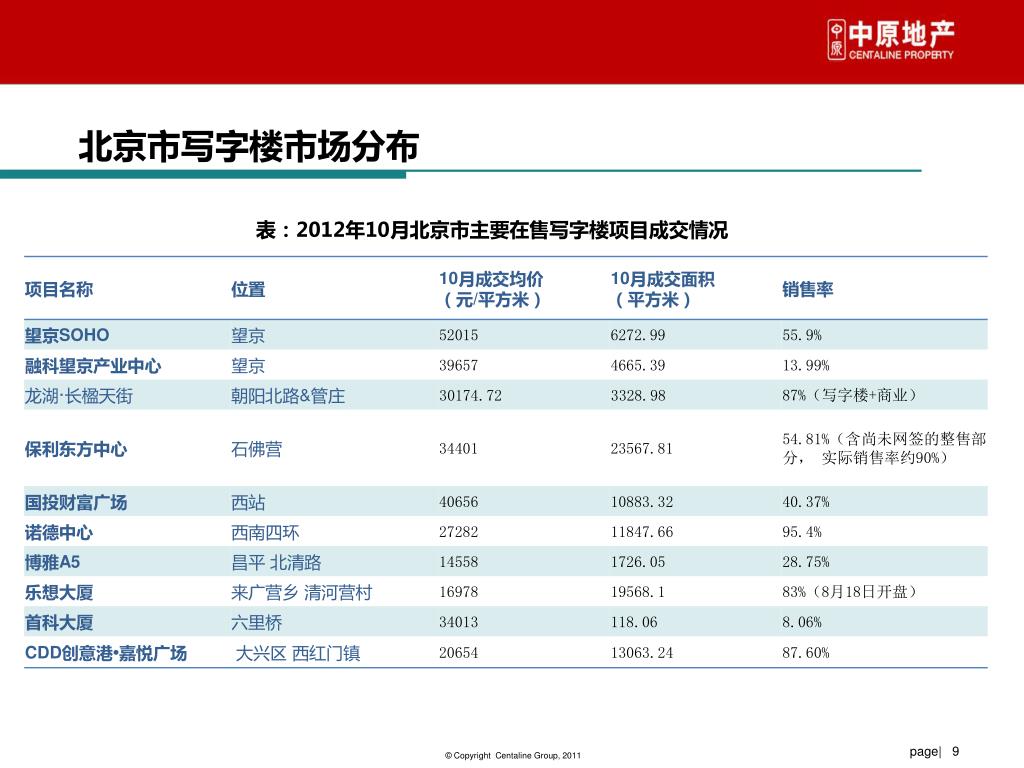Image resolution: width=1024 pixels, height=768 pixels.
Task: Select location 六里桥
Action: pos(257,623)
